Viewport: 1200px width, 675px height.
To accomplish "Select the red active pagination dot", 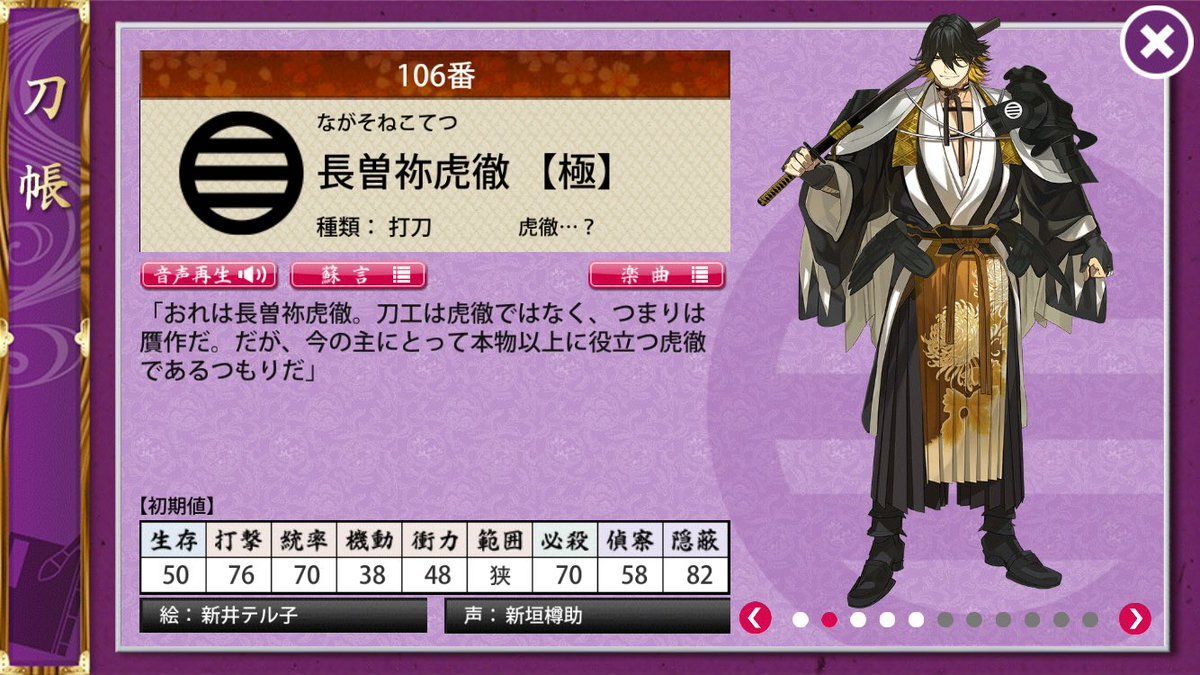I will (x=829, y=619).
